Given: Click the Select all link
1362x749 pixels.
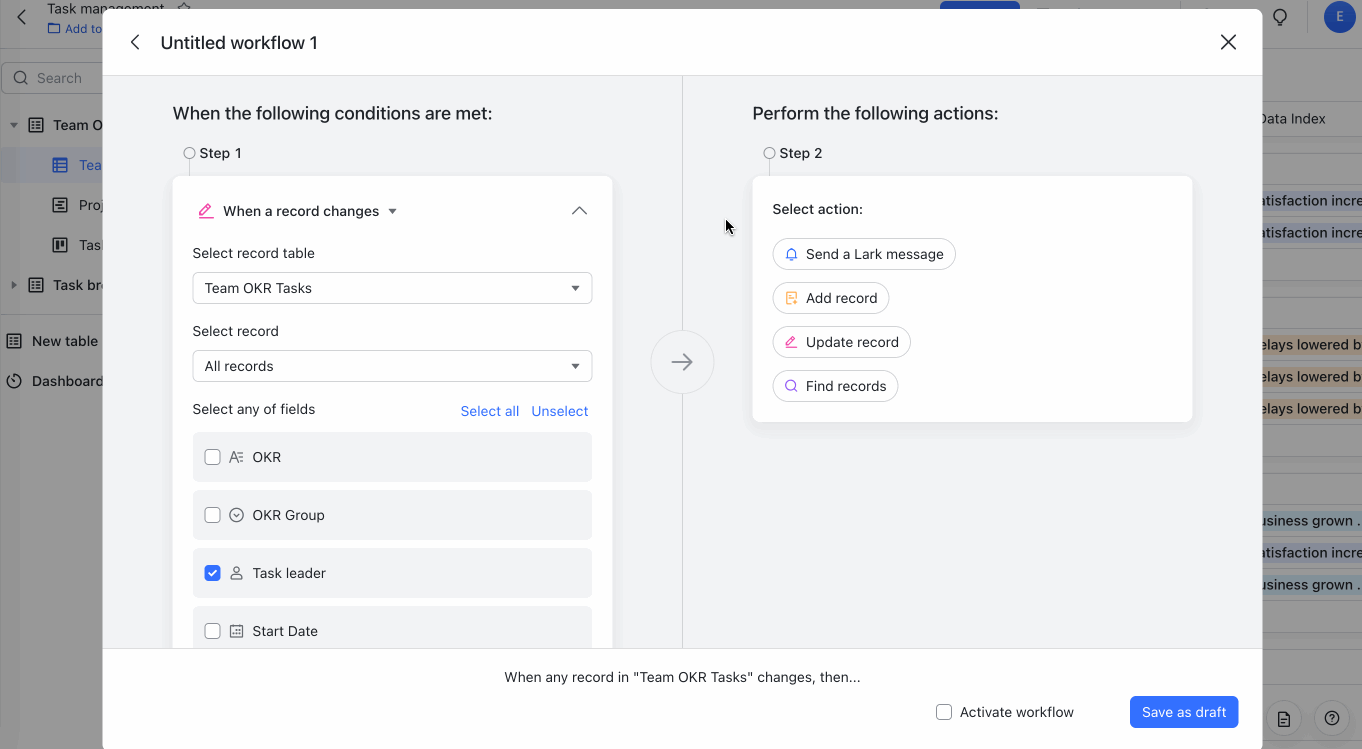Looking at the screenshot, I should tap(489, 411).
